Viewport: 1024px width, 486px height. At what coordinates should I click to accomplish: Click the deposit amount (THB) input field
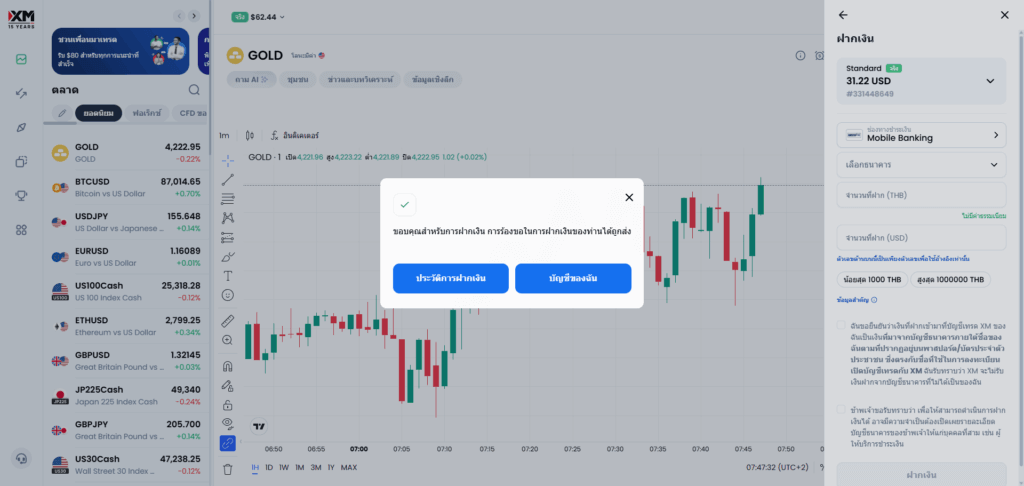pos(921,195)
